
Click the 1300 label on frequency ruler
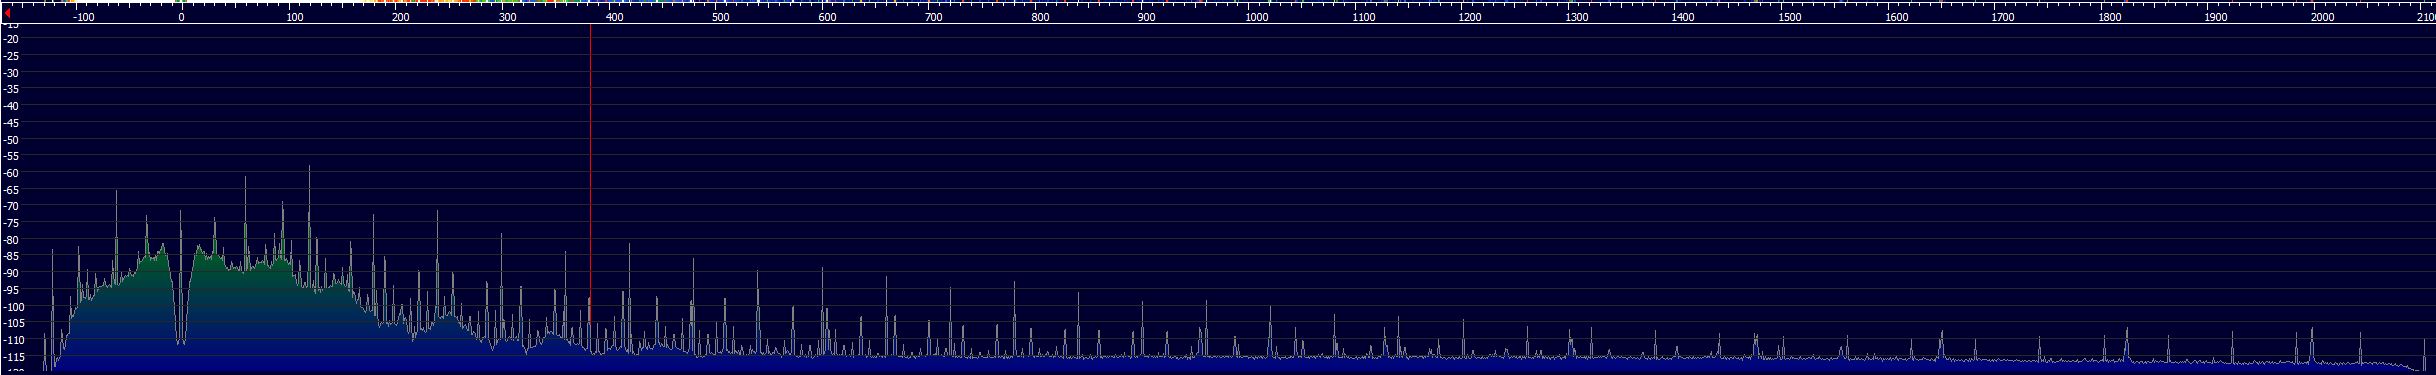1577,17
